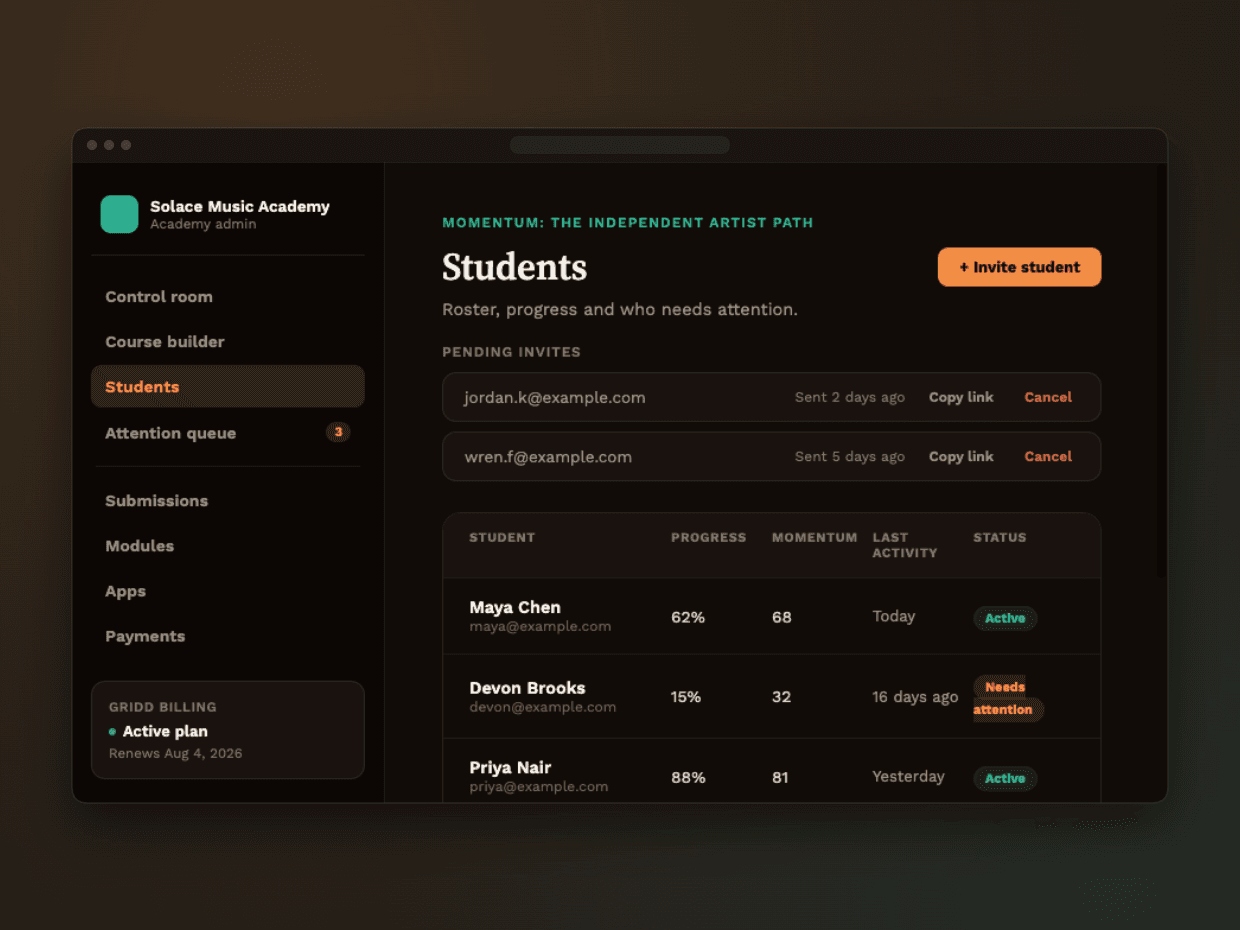Click the vertical scrollbar on the right
Screen dimensions: 1240x930
click(x=1161, y=370)
